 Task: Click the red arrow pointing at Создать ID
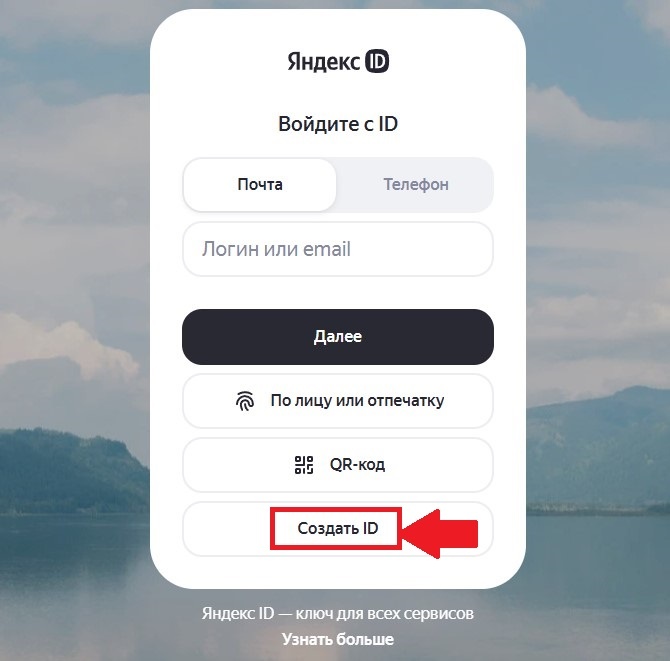coord(439,534)
